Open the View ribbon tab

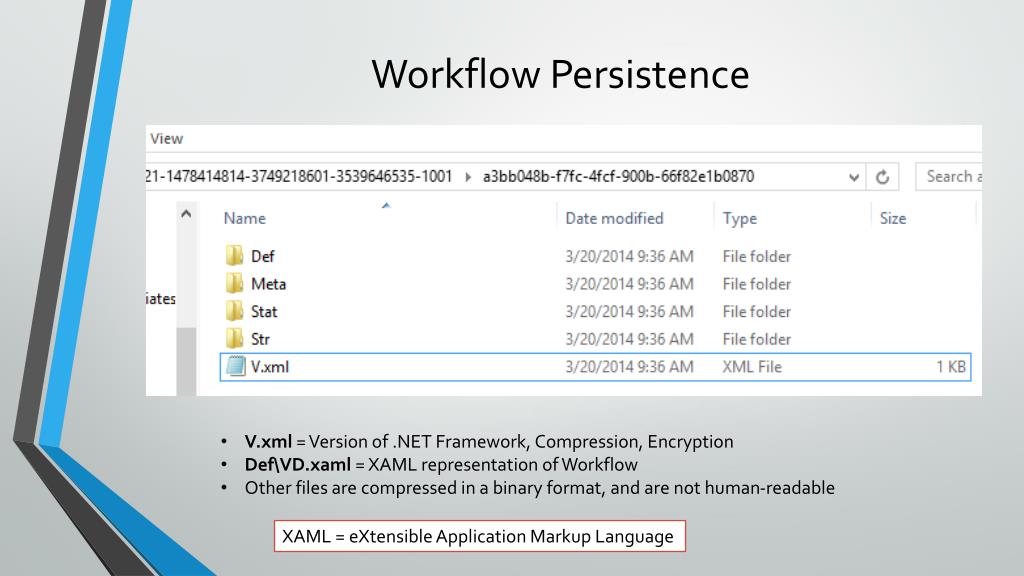[167, 138]
